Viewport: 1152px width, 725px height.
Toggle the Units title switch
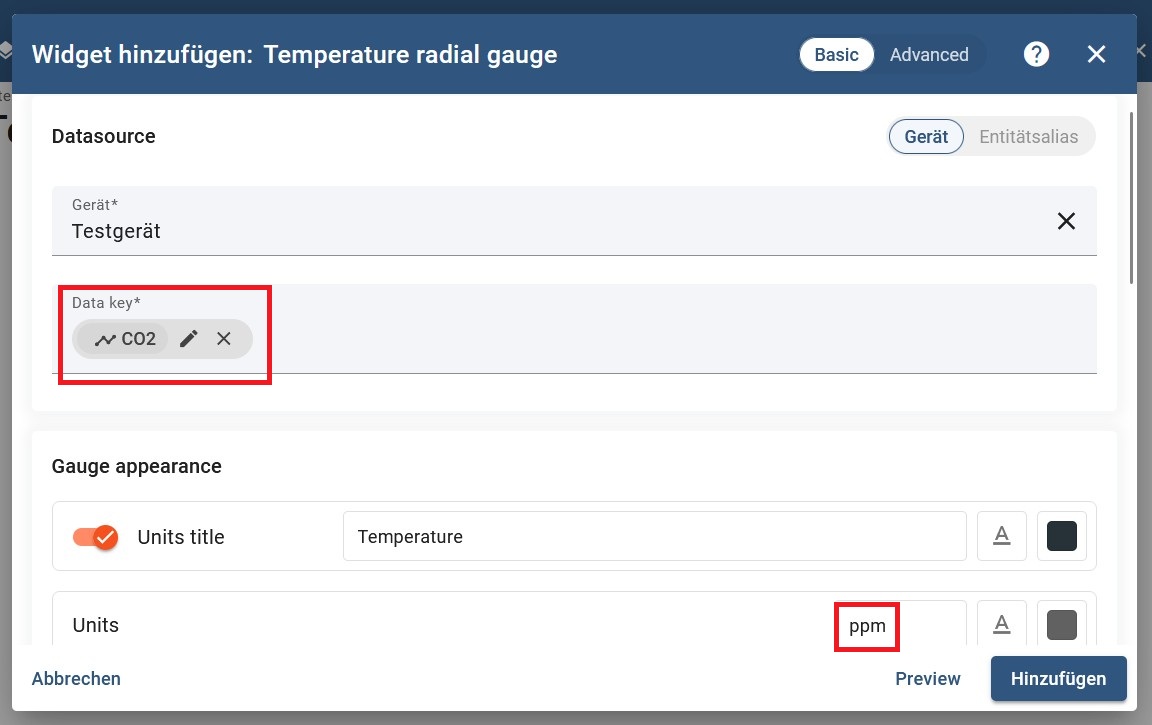pyautogui.click(x=96, y=537)
